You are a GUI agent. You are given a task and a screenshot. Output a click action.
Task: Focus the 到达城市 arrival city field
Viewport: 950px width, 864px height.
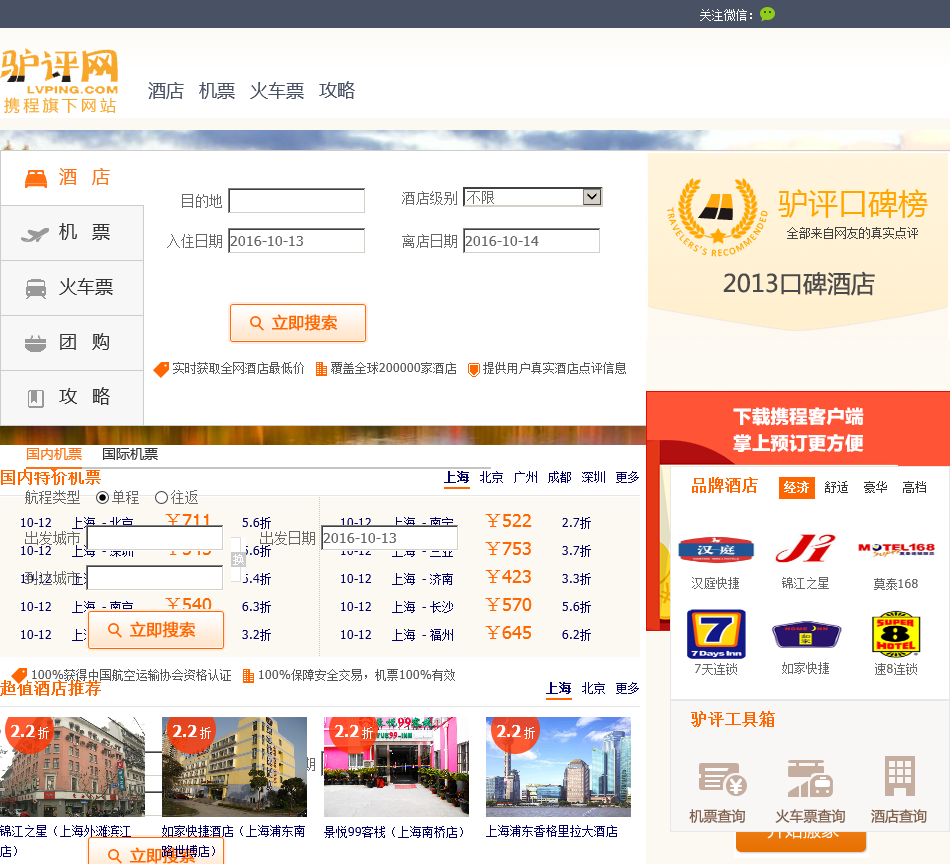coord(154,577)
